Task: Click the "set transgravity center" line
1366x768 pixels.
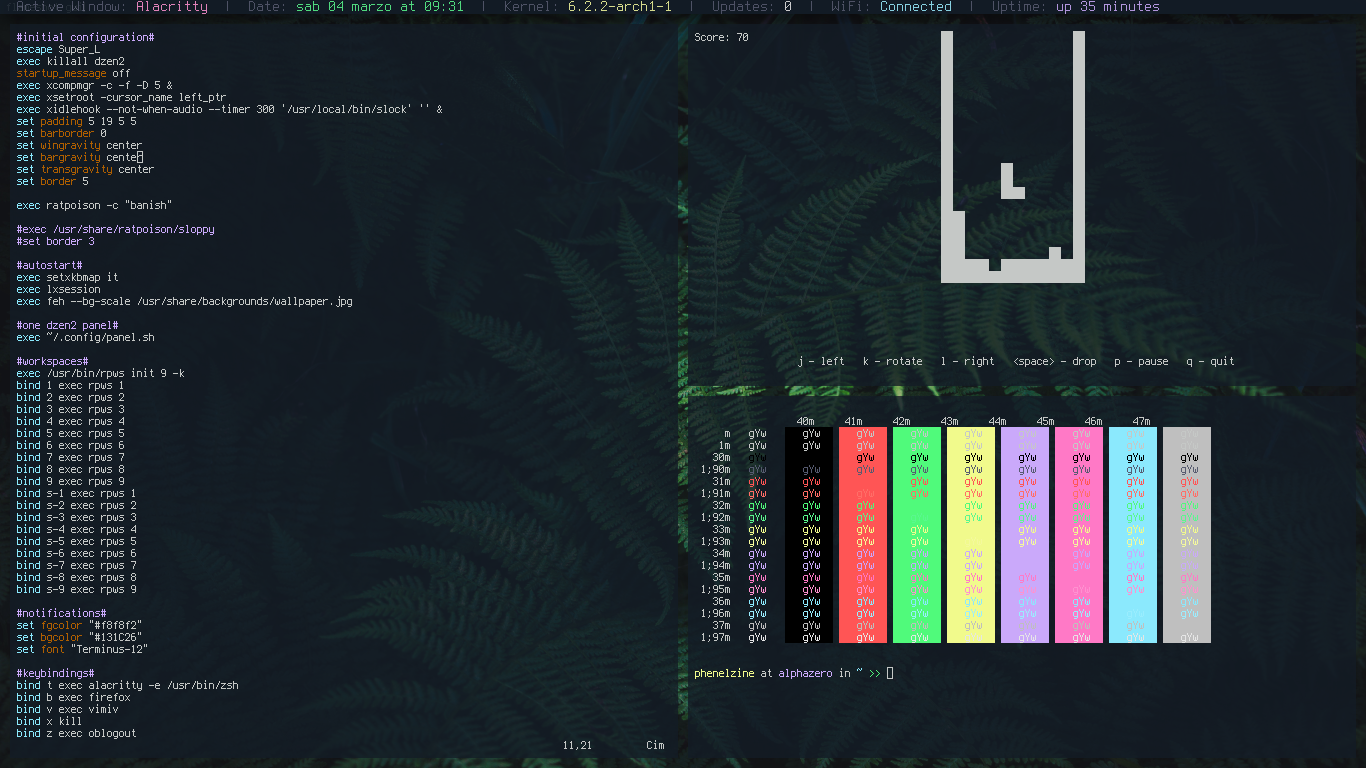Action: 85,169
